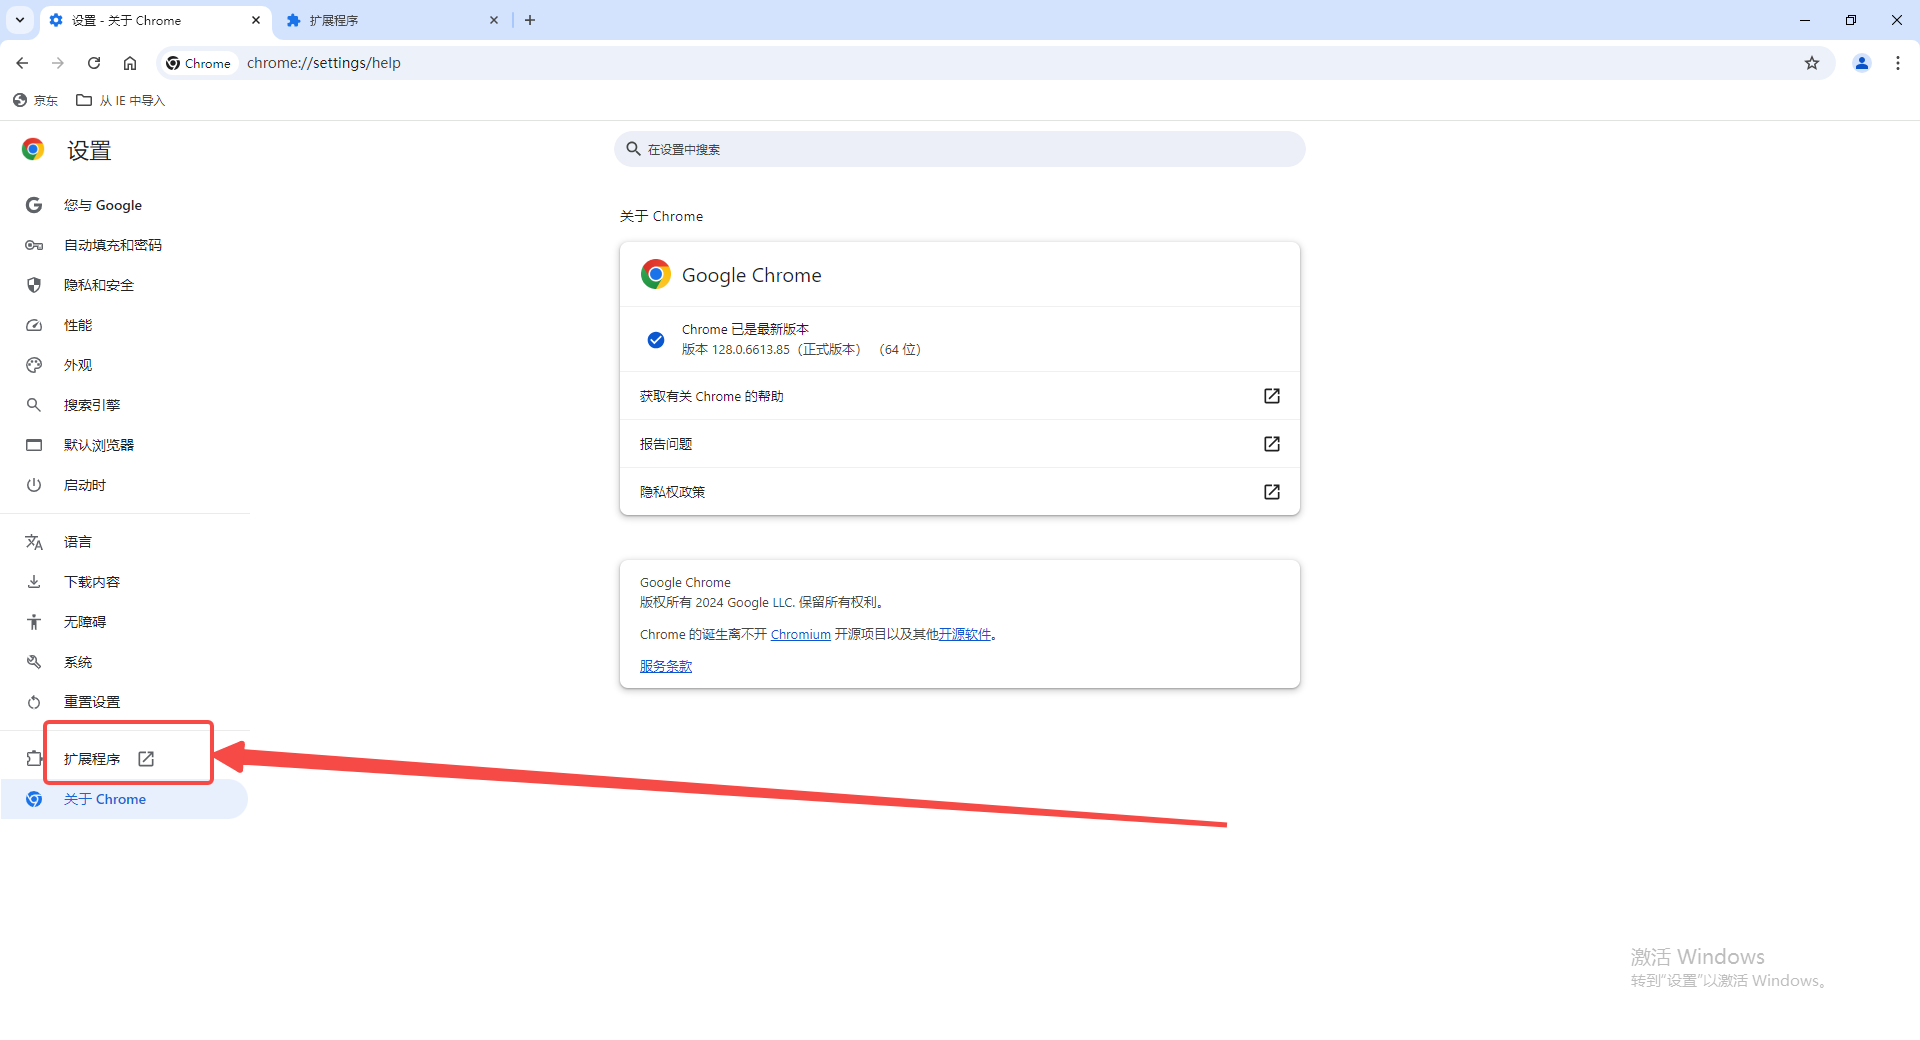Click the download arrow icon
1920x1040 pixels.
click(34, 582)
